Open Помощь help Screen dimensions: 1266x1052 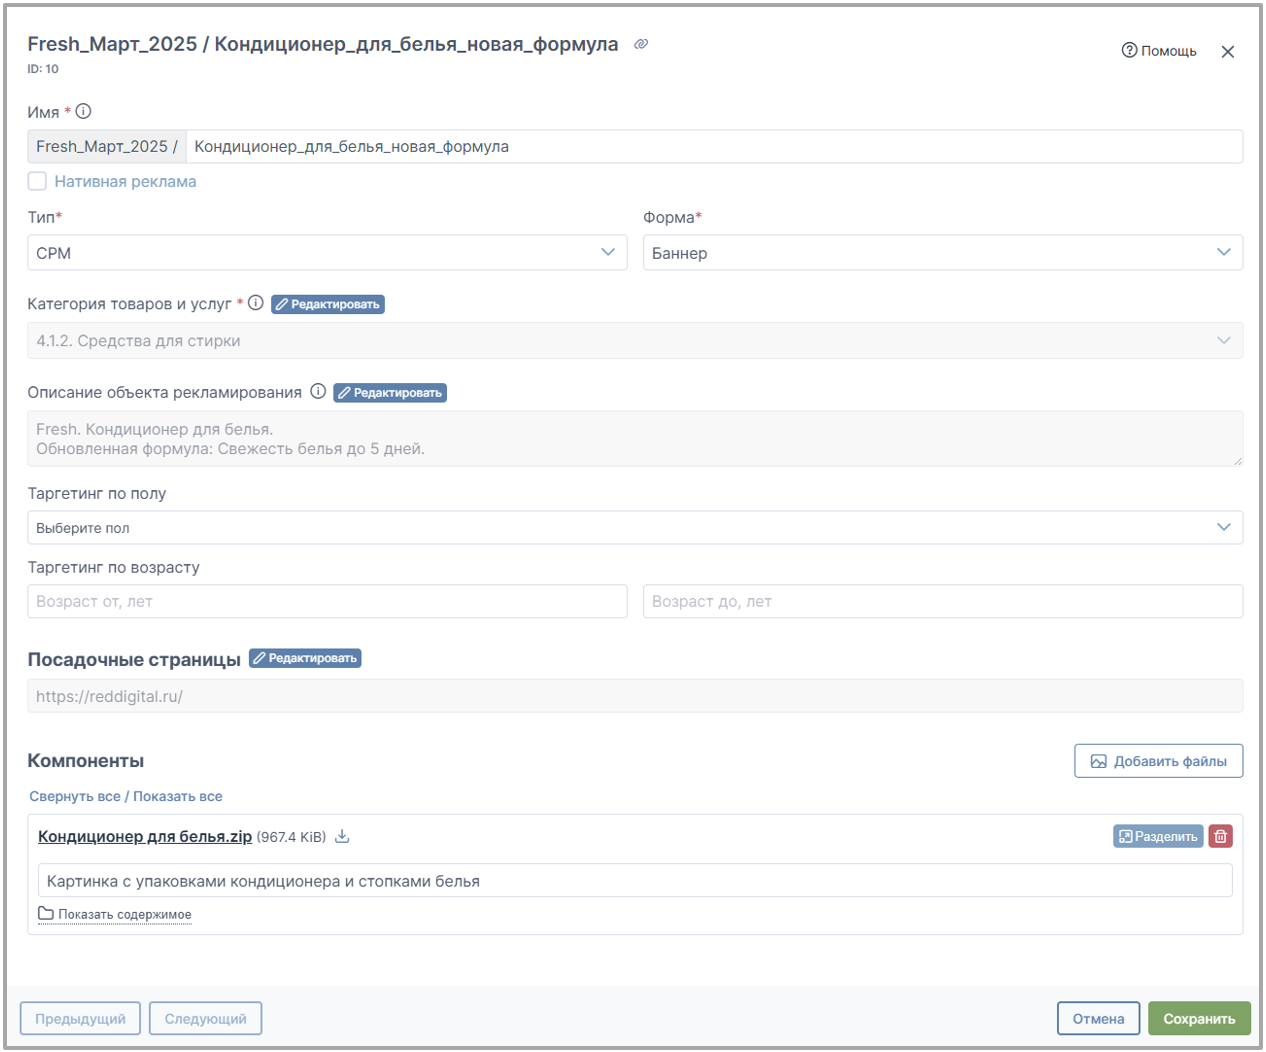click(x=1159, y=50)
